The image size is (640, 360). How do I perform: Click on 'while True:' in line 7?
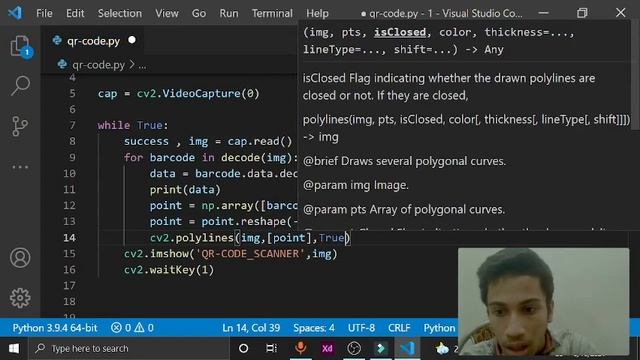click(133, 125)
